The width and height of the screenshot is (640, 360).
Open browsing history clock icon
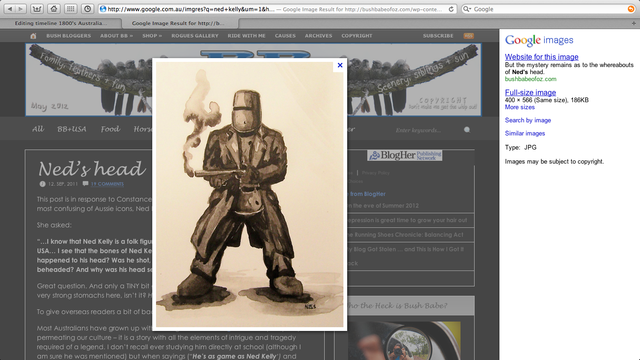pyautogui.click(x=87, y=9)
